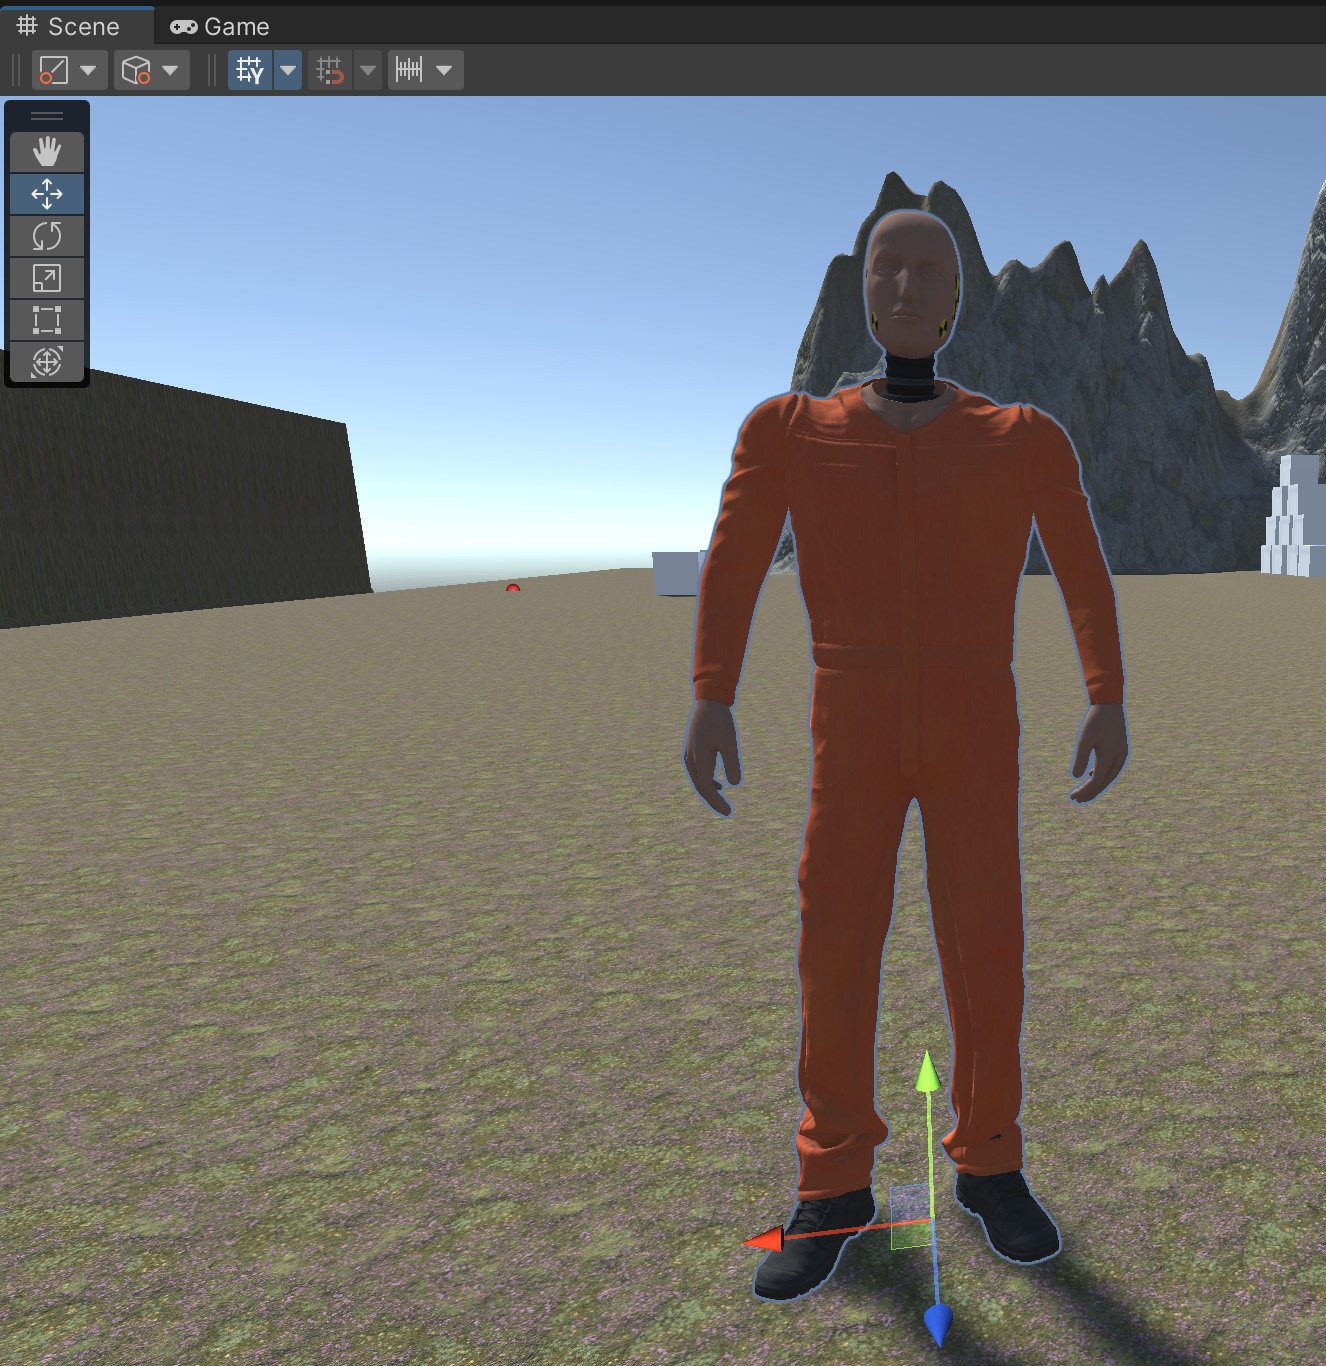
Task: Select the Rotate tool
Action: click(x=47, y=236)
